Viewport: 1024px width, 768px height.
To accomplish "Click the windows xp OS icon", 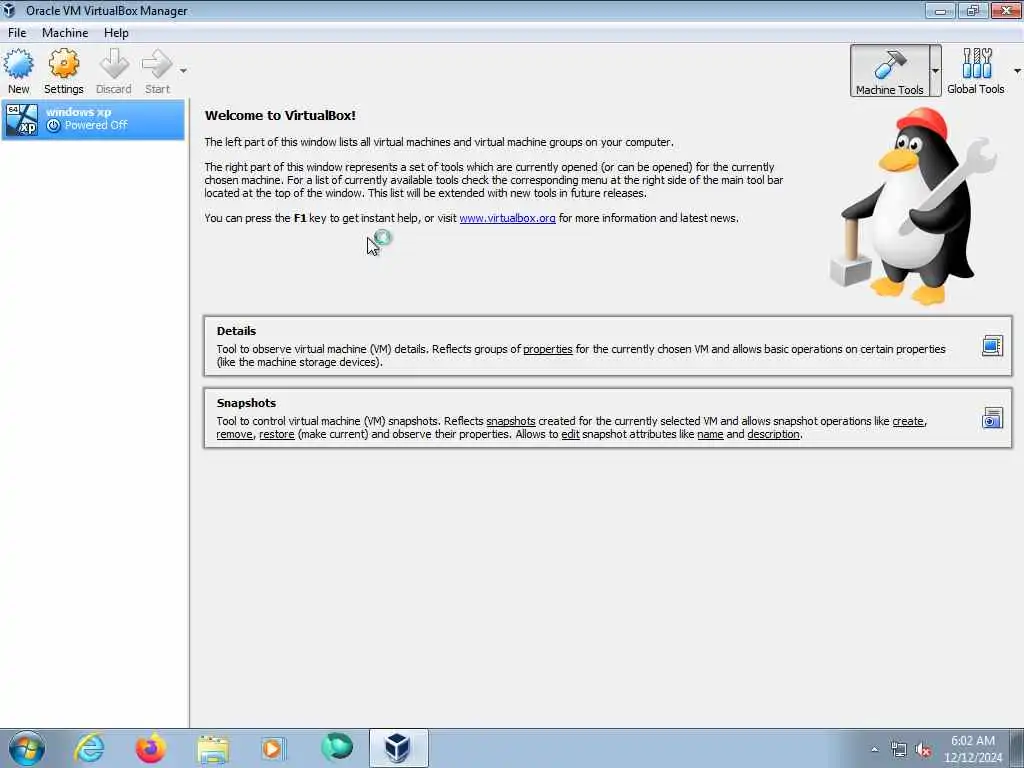I will point(22,120).
